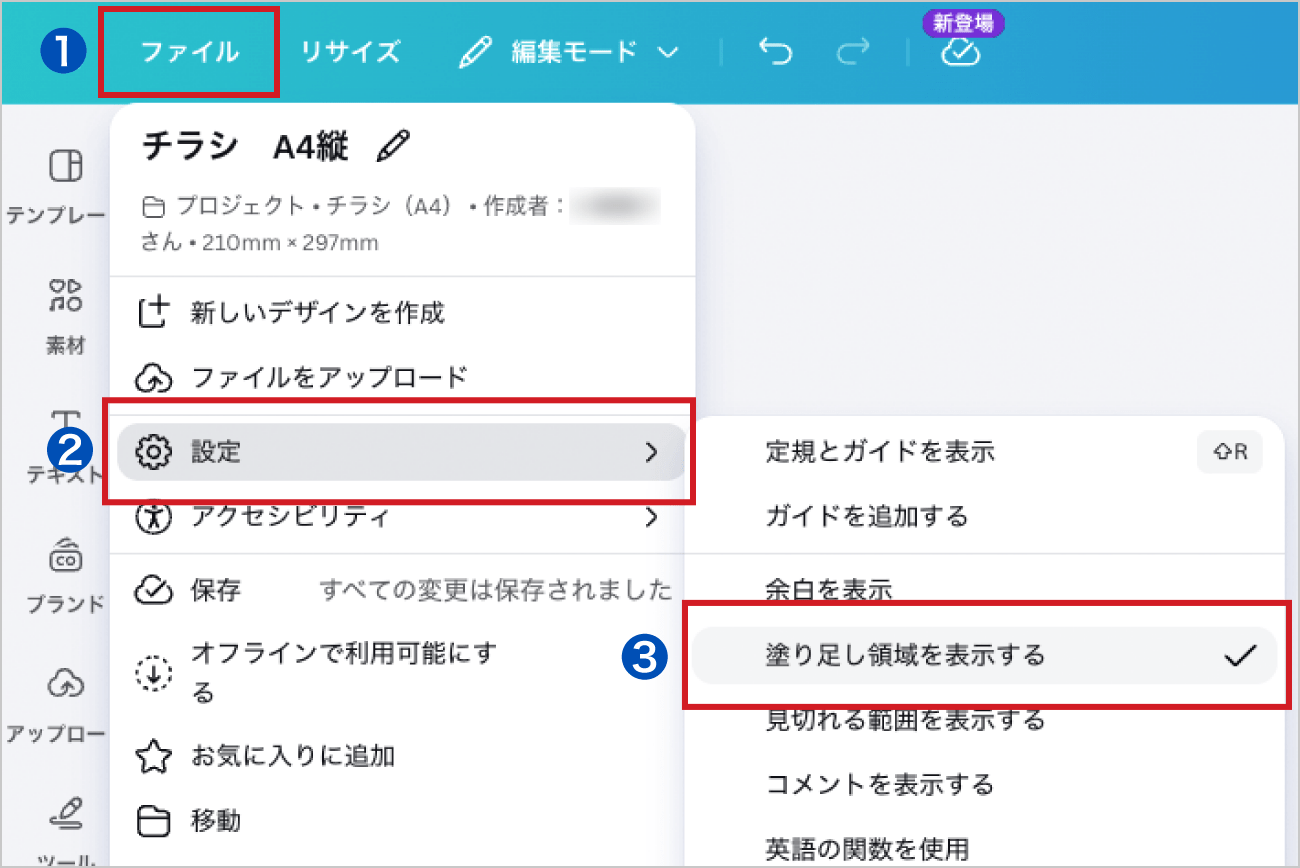Image resolution: width=1300 pixels, height=868 pixels.
Task: Click the チラシ A4縦 design title
Action: 245,147
